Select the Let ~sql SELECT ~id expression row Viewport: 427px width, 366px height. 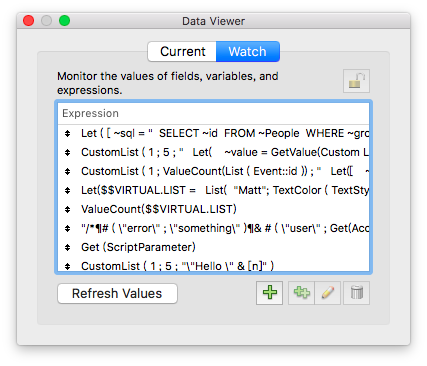point(213,133)
